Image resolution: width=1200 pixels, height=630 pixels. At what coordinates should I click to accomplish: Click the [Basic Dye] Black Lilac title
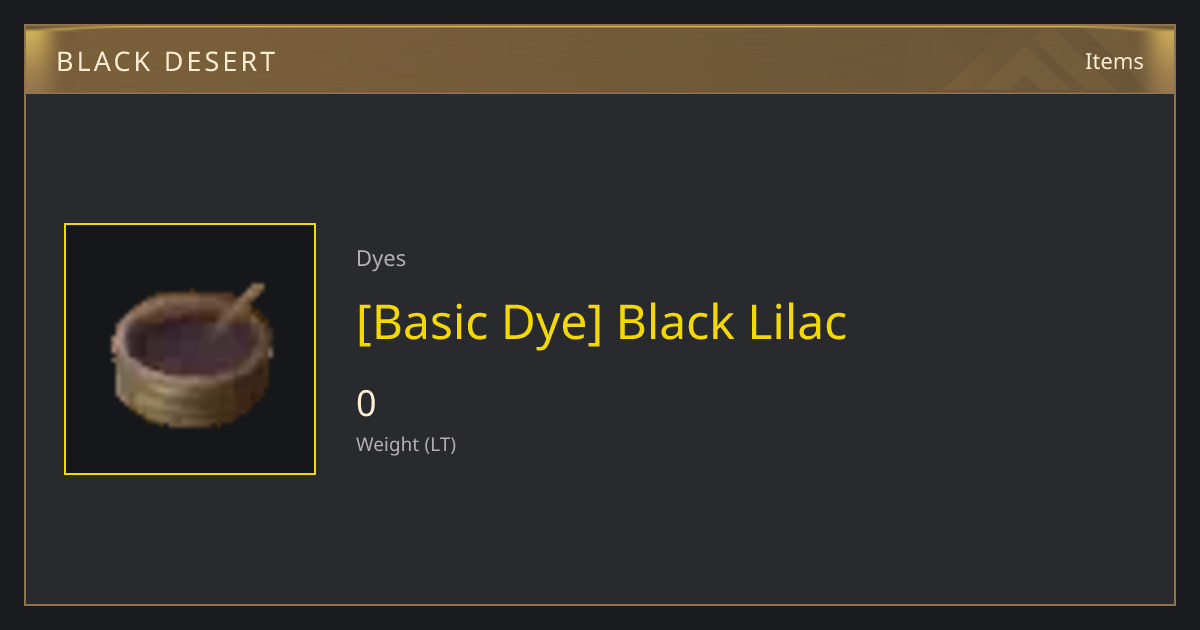(602, 322)
